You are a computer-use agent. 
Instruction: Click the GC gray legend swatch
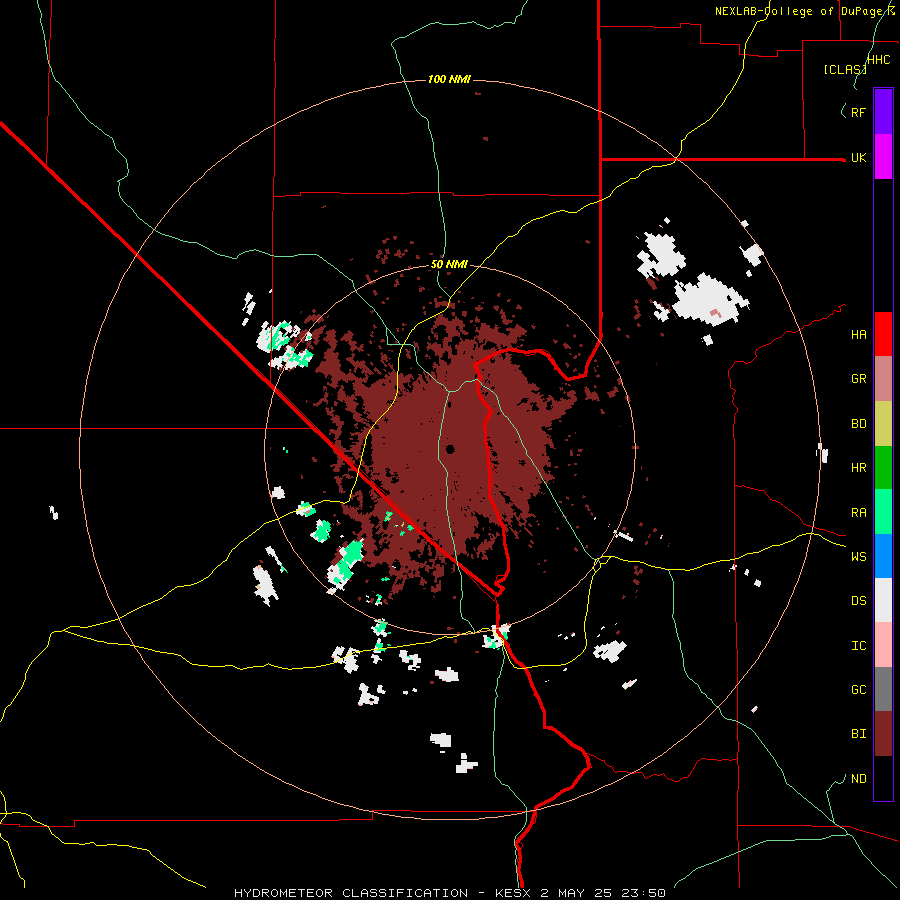pos(883,689)
